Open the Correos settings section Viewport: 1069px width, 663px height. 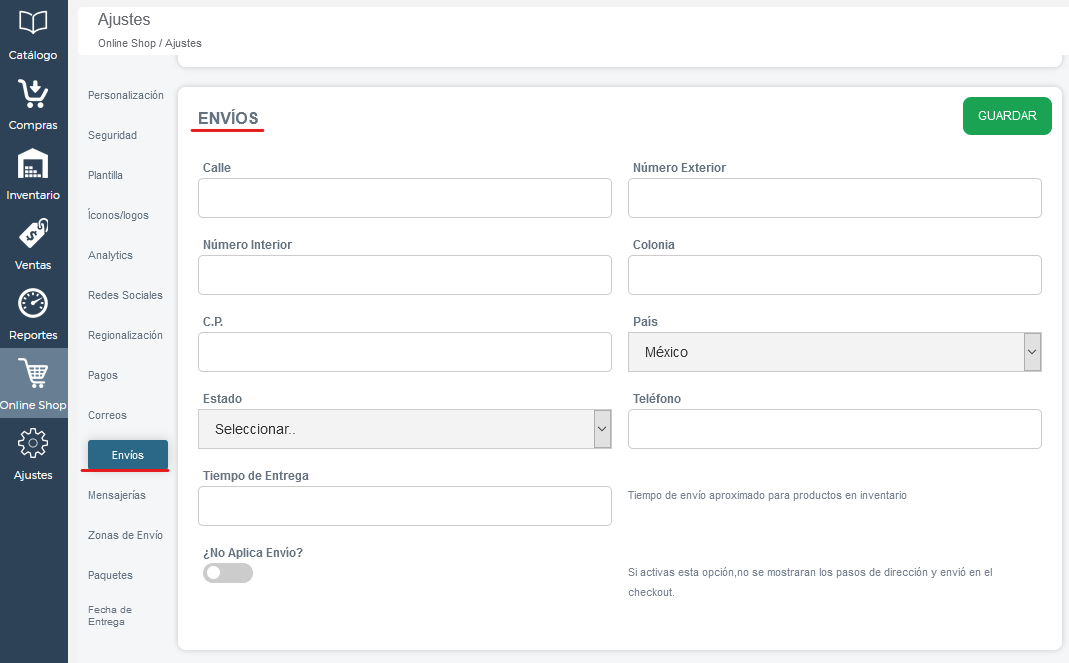coord(107,415)
